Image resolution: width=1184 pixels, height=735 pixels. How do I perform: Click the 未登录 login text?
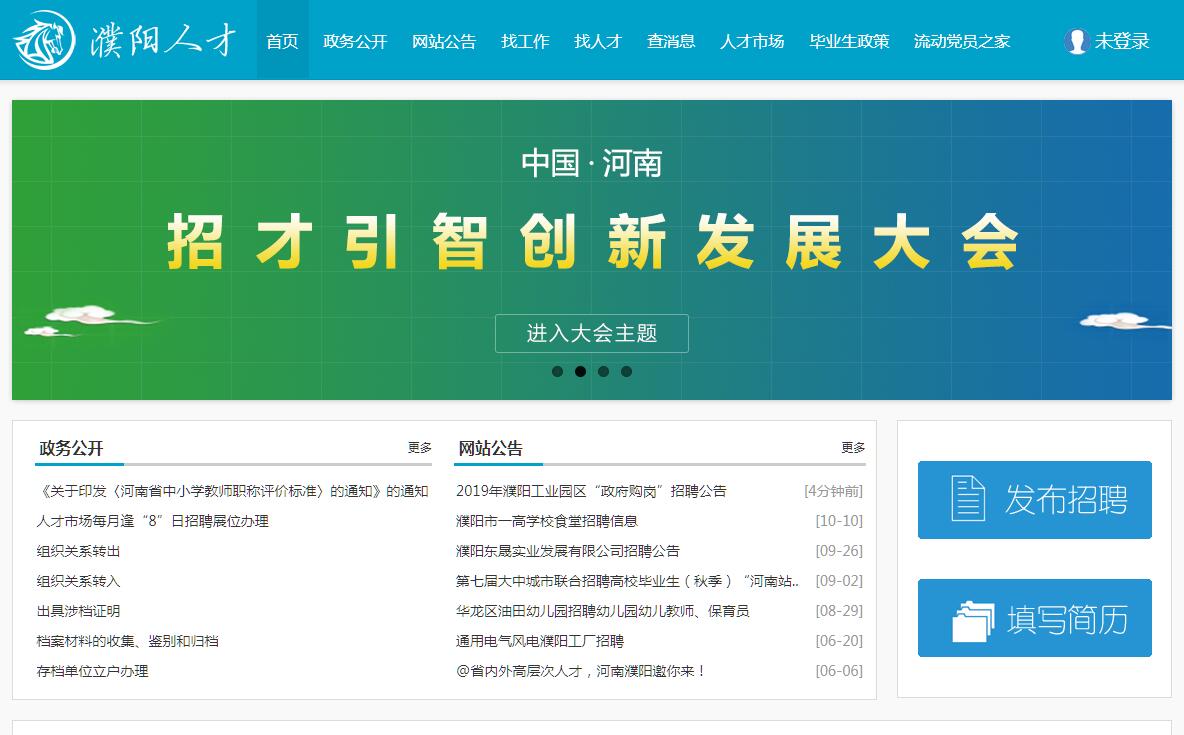click(1121, 41)
